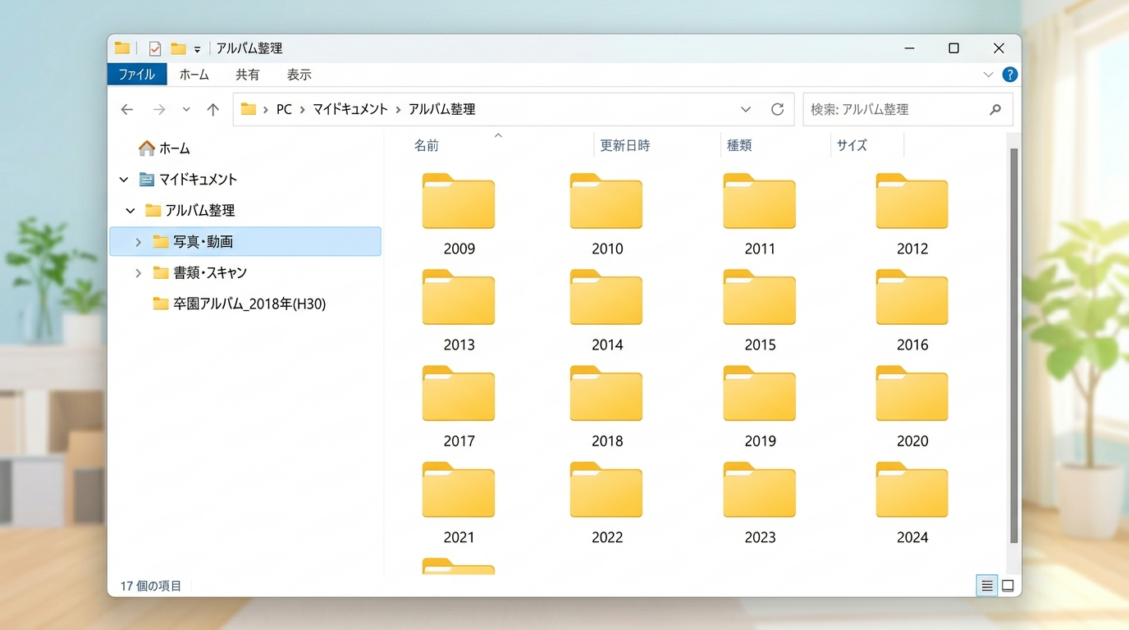Open the 表示 ribbon tab
Image resolution: width=1129 pixels, height=630 pixels.
pyautogui.click(x=299, y=75)
